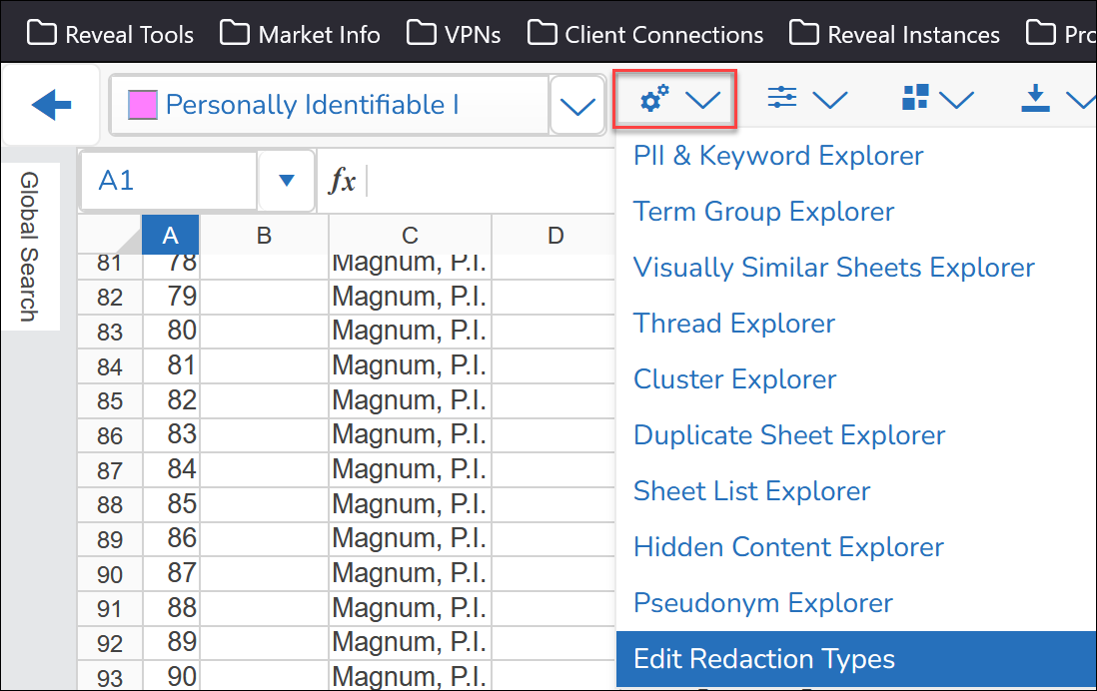1097x691 pixels.
Task: Select row header 82
Action: click(110, 297)
